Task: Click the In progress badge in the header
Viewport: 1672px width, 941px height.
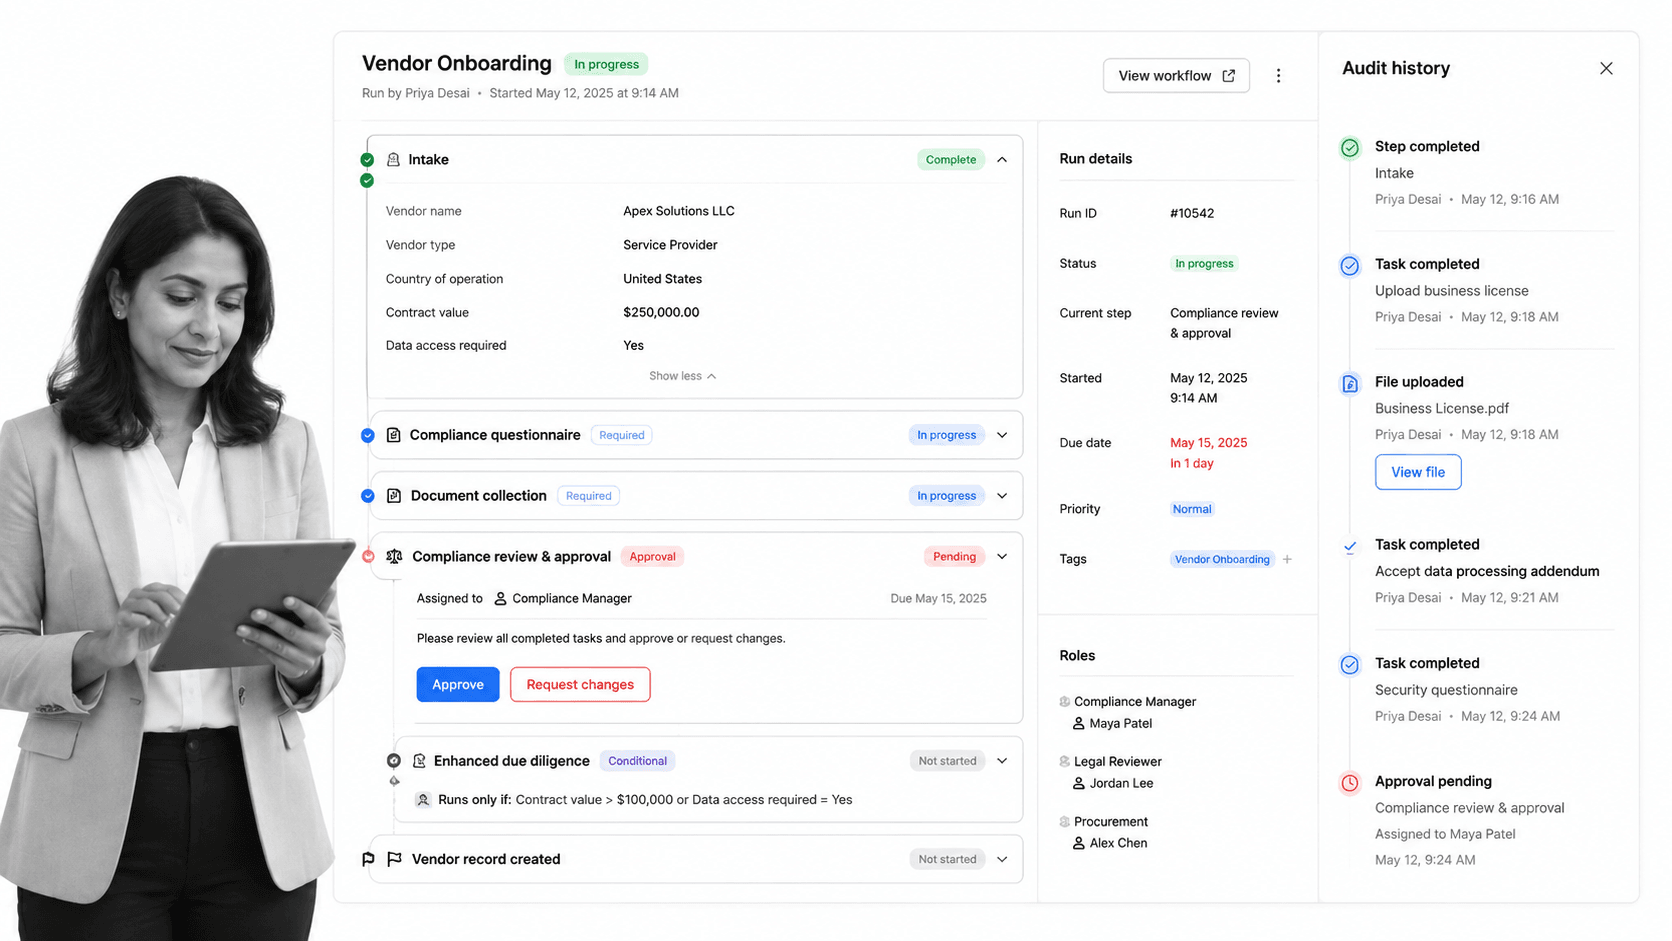Action: coord(606,64)
